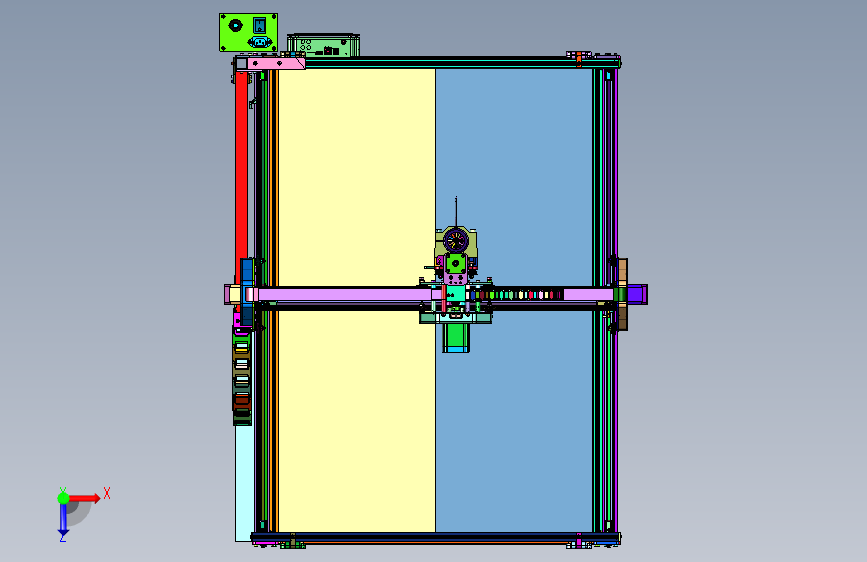Select the pink bracket at top-left corner
867x562 pixels.
pyautogui.click(x=275, y=64)
